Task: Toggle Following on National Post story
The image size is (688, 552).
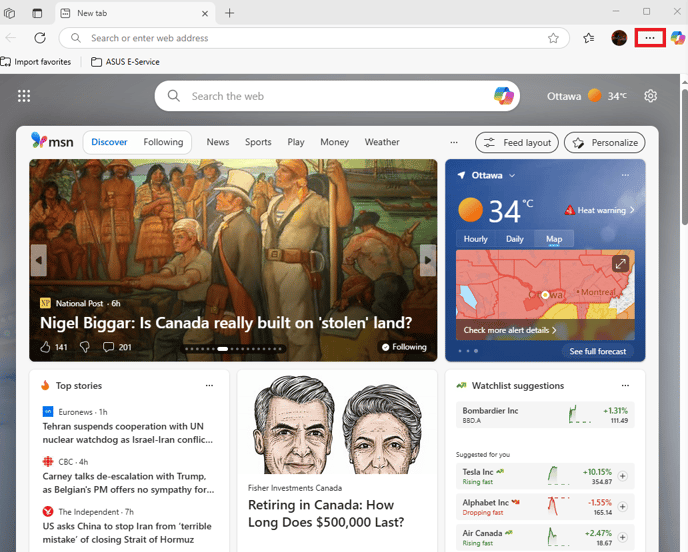Action: (404, 347)
